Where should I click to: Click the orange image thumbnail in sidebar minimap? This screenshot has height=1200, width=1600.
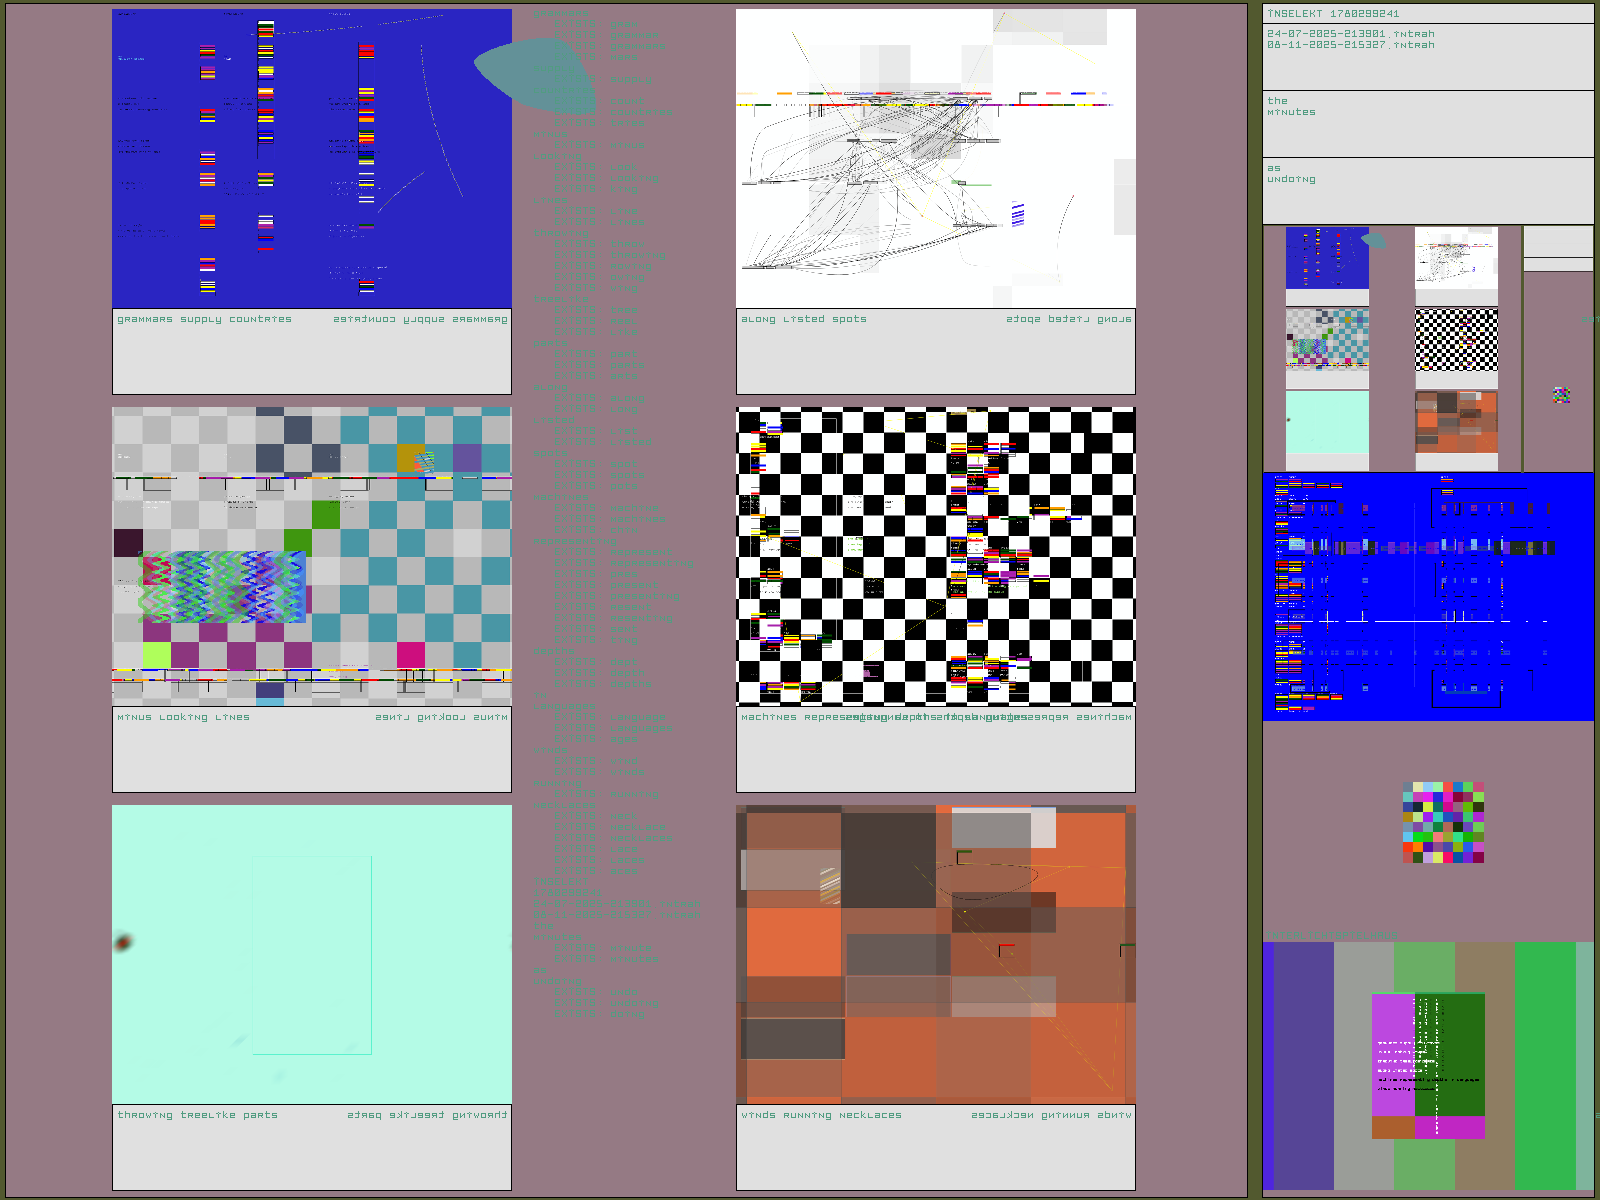pyautogui.click(x=1456, y=422)
